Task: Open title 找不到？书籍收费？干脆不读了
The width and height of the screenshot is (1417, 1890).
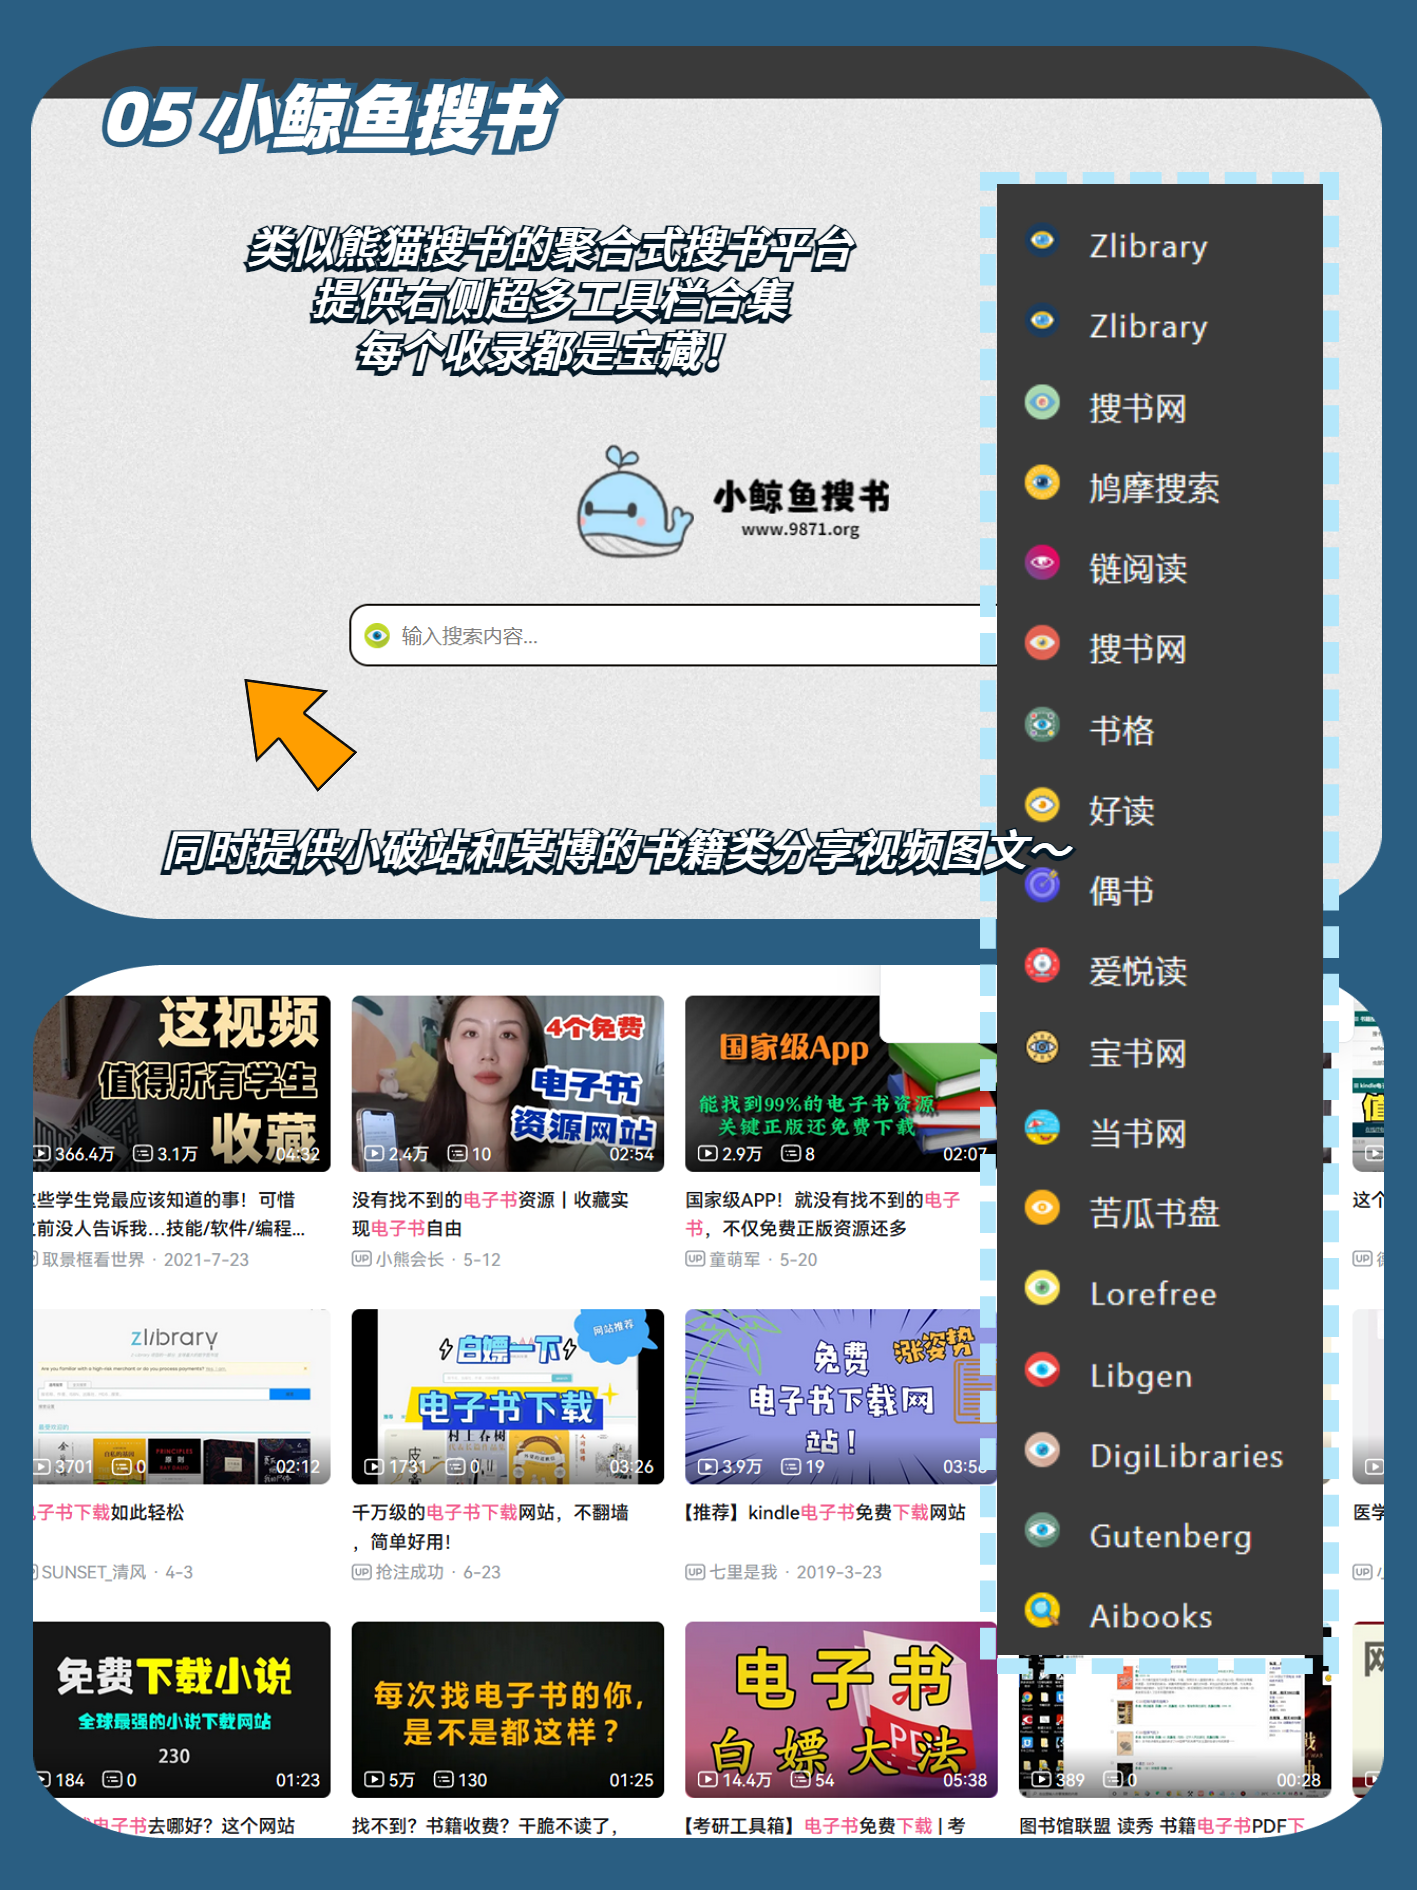Action: [485, 1826]
